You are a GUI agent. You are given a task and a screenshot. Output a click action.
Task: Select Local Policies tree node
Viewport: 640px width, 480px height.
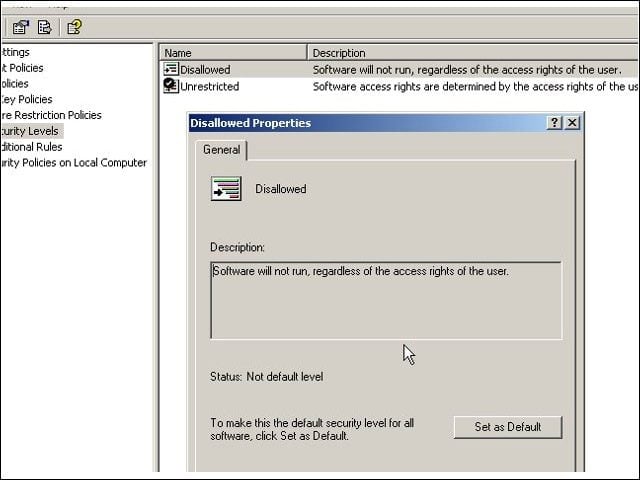15,84
